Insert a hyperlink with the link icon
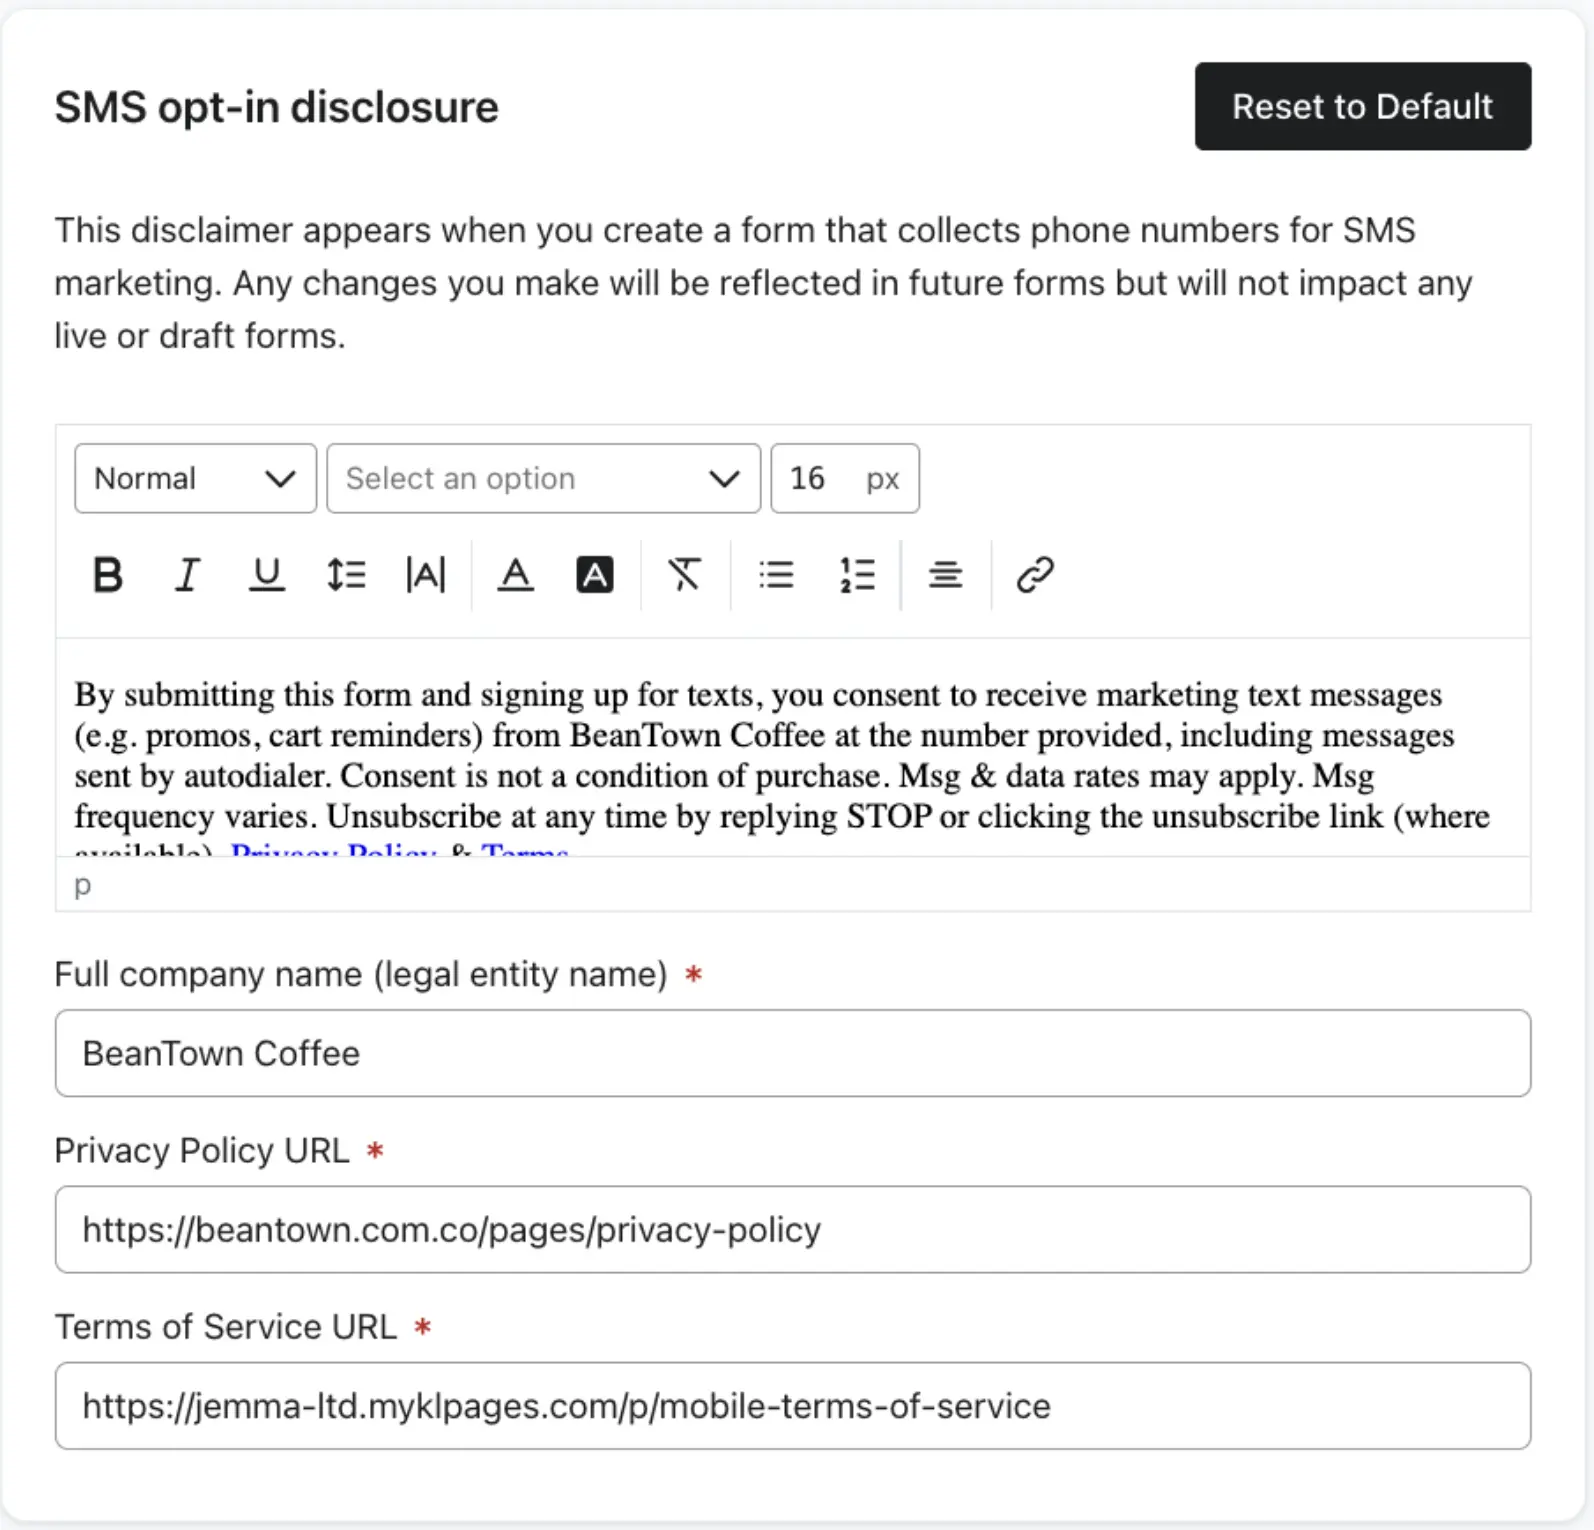 pyautogui.click(x=1035, y=575)
